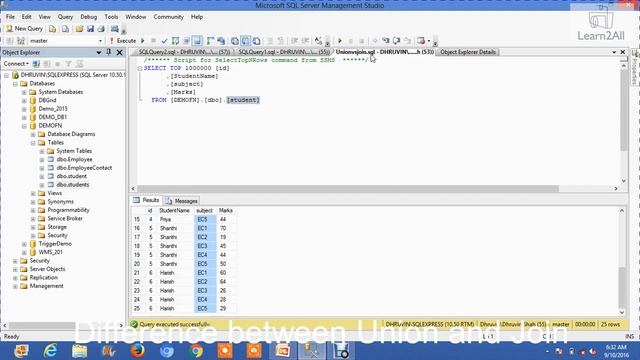Image resolution: width=640 pixels, height=360 pixels.
Task: Open the Query menu
Action: 65,17
